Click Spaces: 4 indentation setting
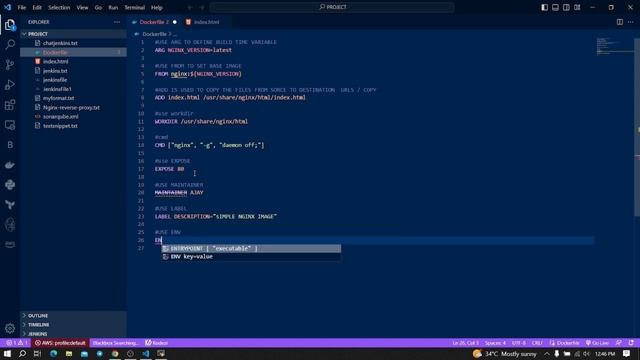Image resolution: width=640 pixels, height=360 pixels. pos(495,343)
